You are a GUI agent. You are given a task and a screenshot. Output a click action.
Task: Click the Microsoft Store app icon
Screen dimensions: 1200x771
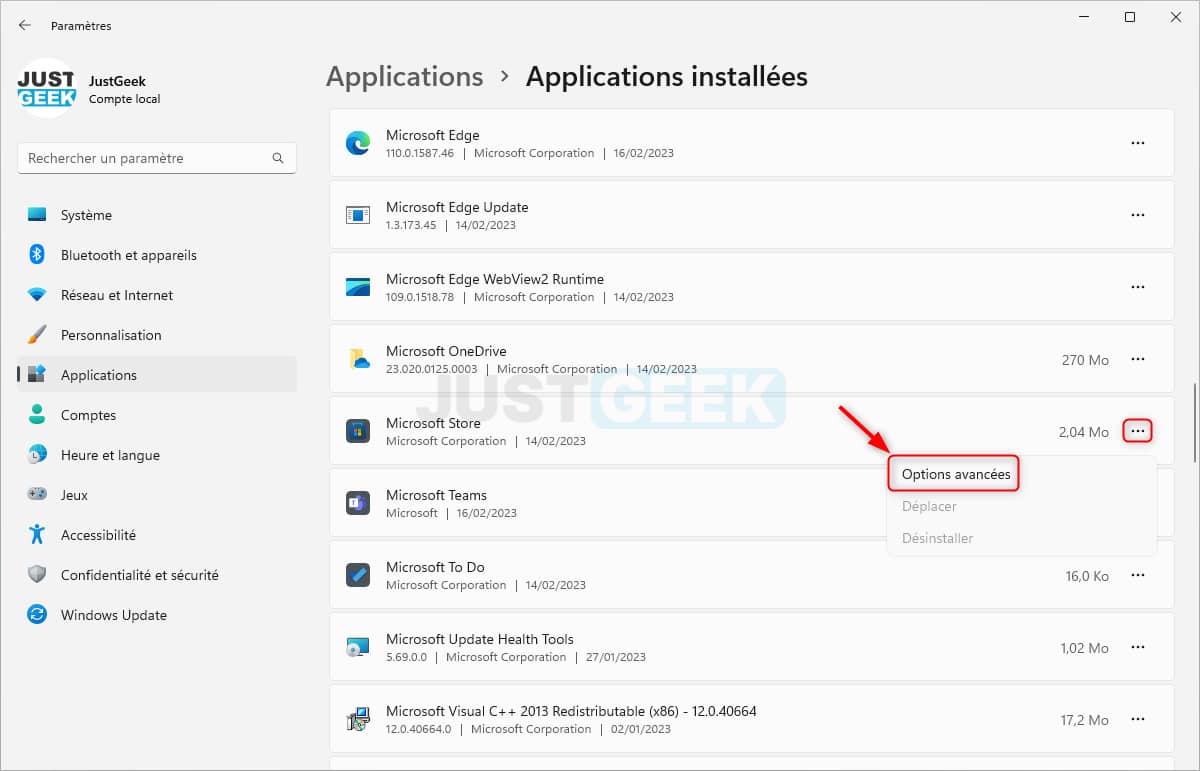click(358, 431)
